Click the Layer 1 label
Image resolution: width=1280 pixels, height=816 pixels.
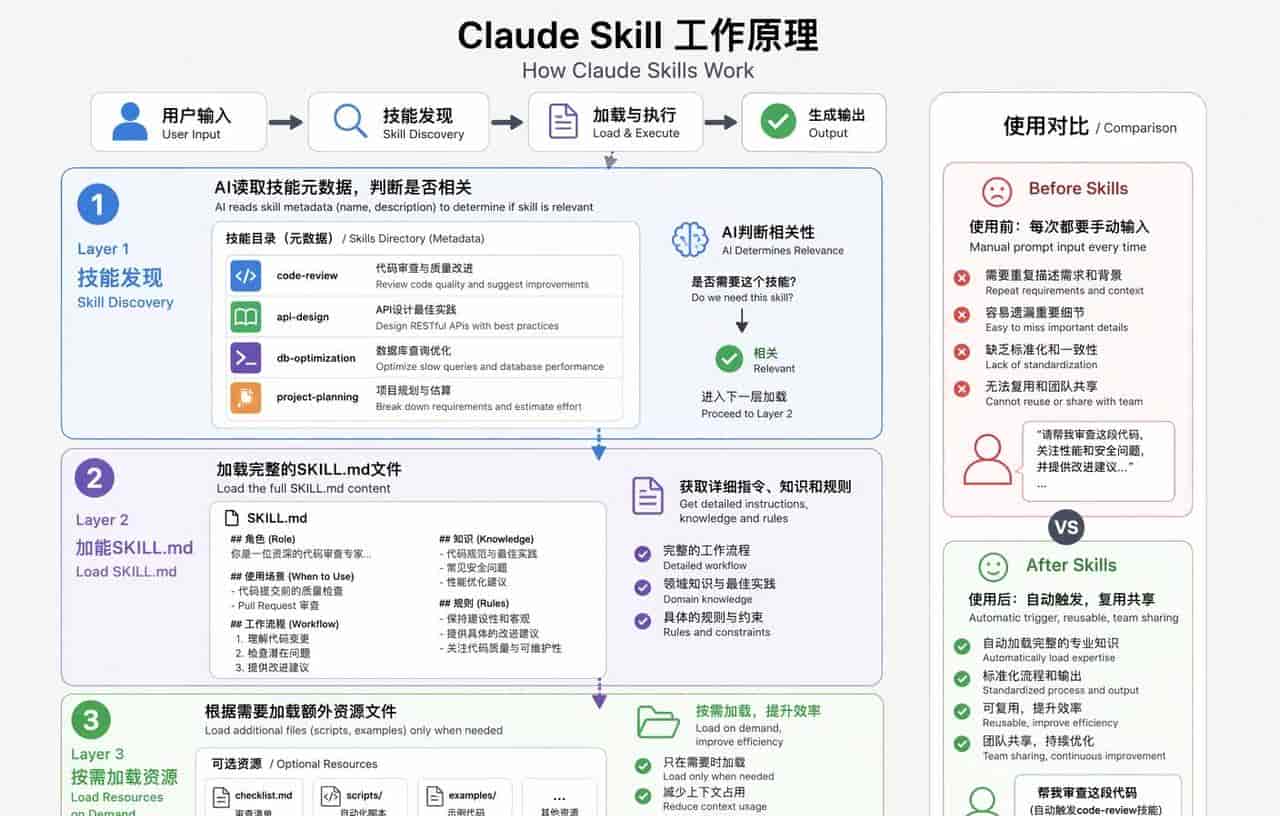click(x=103, y=249)
